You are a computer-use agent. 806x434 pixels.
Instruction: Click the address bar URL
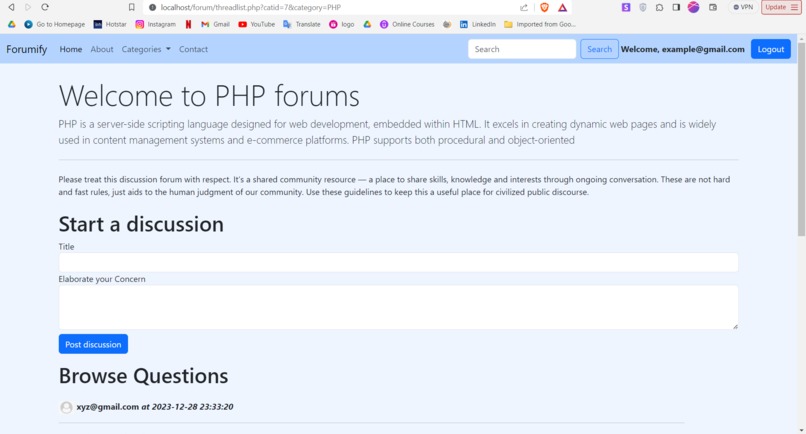pyautogui.click(x=251, y=7)
